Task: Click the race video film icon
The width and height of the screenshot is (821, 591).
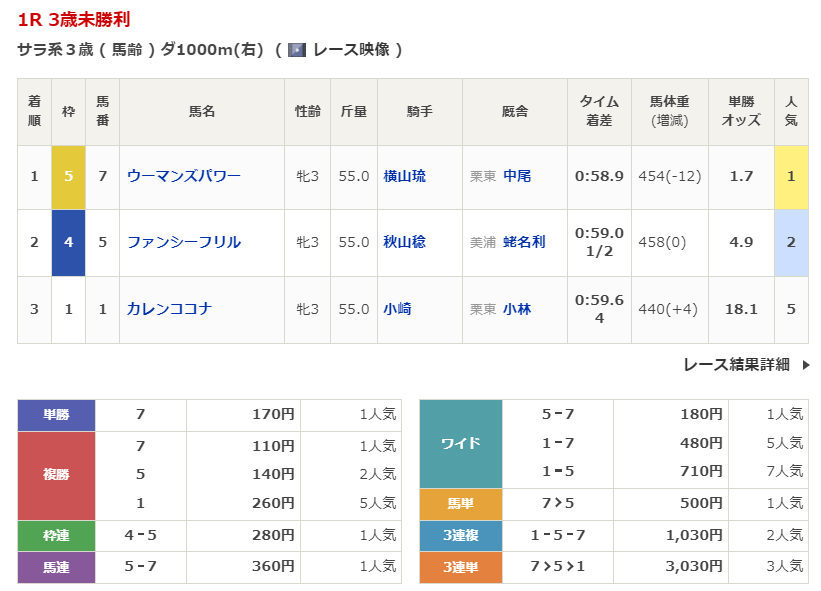Action: (x=297, y=50)
